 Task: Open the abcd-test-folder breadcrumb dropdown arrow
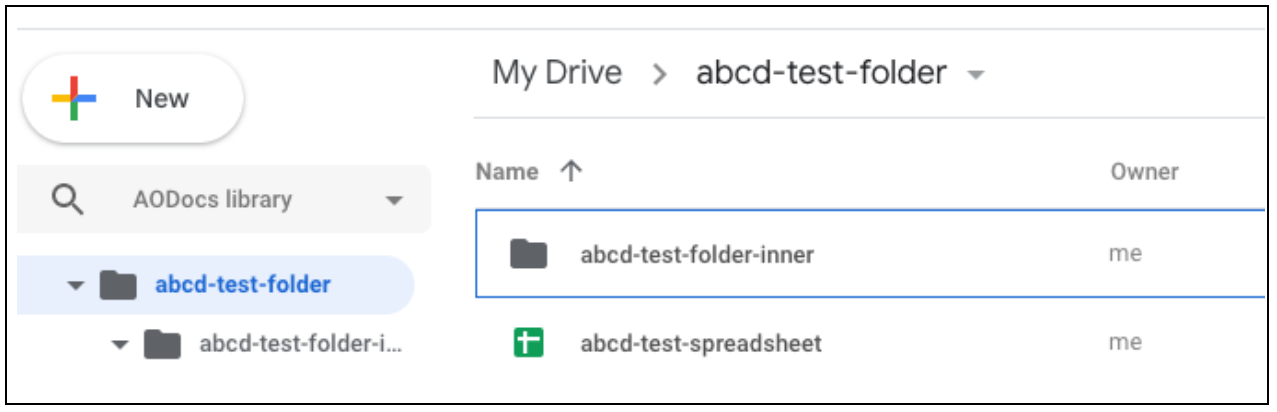(977, 75)
